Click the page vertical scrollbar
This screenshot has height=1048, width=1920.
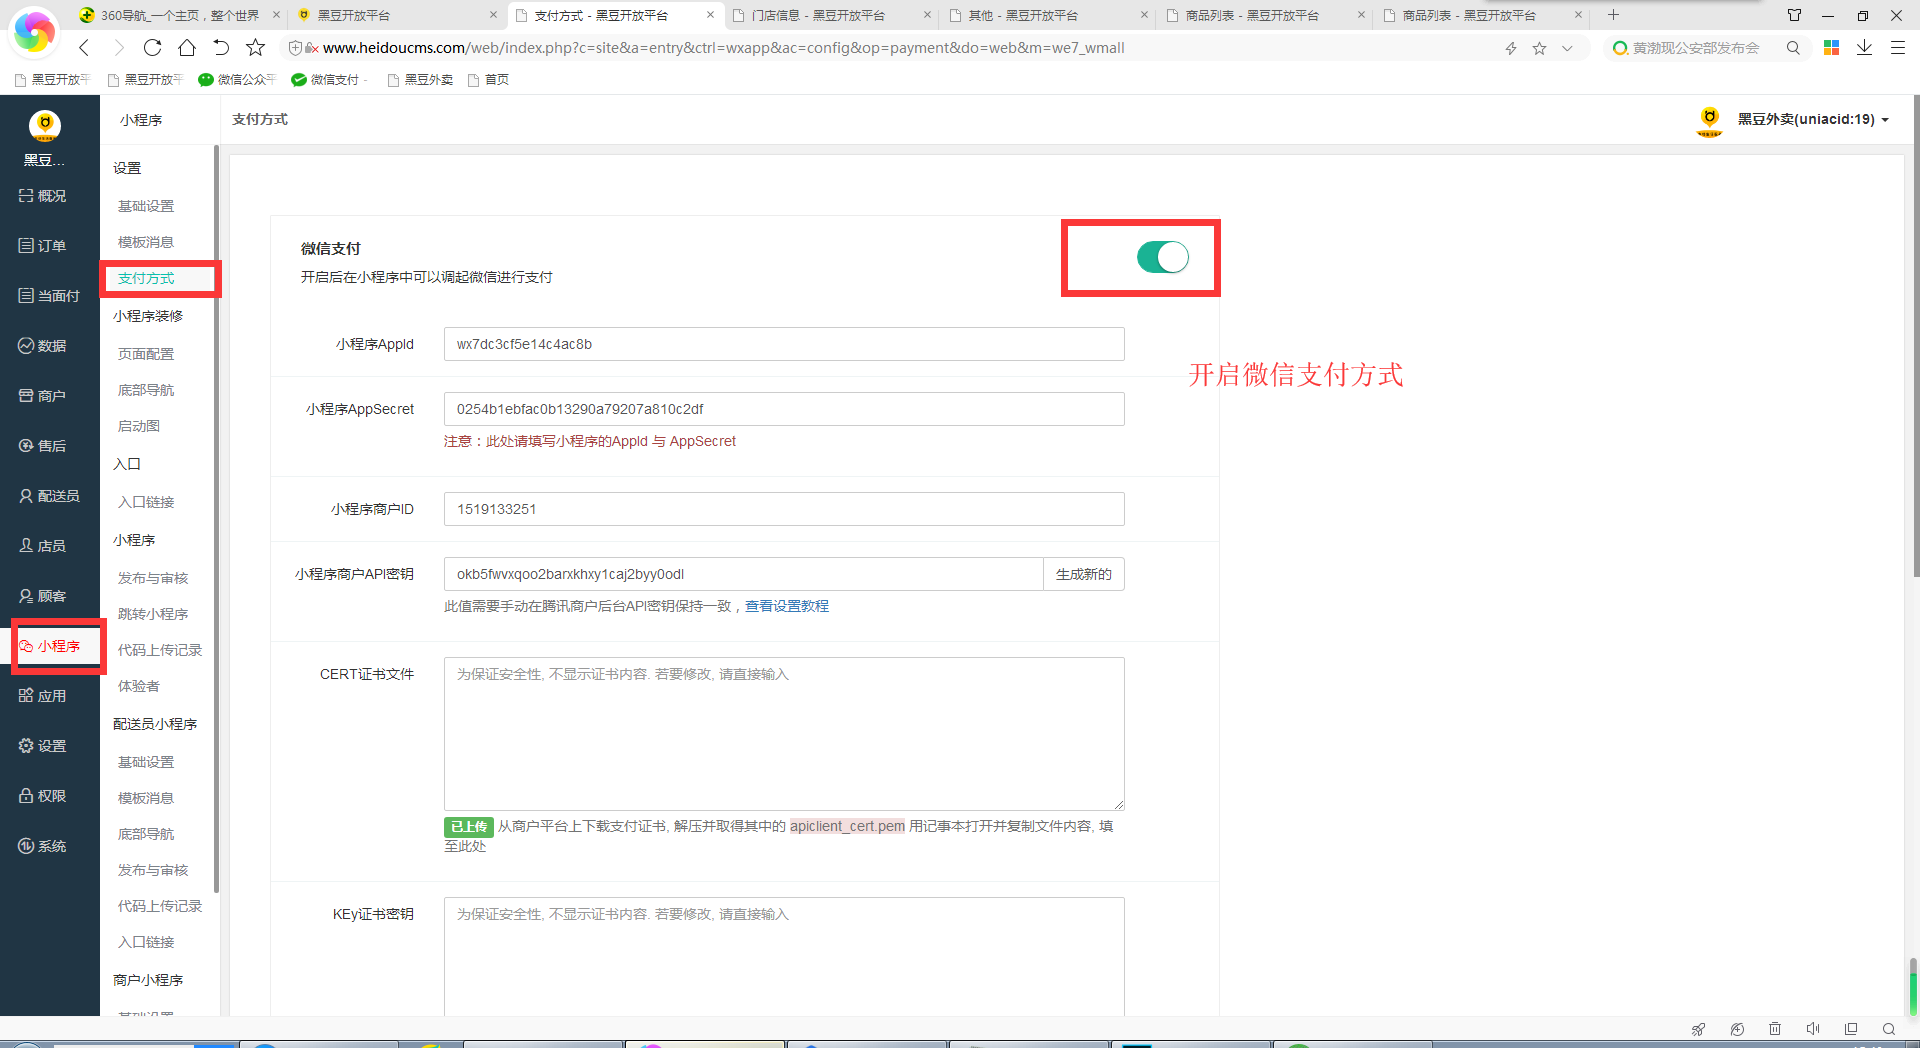coord(1914,335)
